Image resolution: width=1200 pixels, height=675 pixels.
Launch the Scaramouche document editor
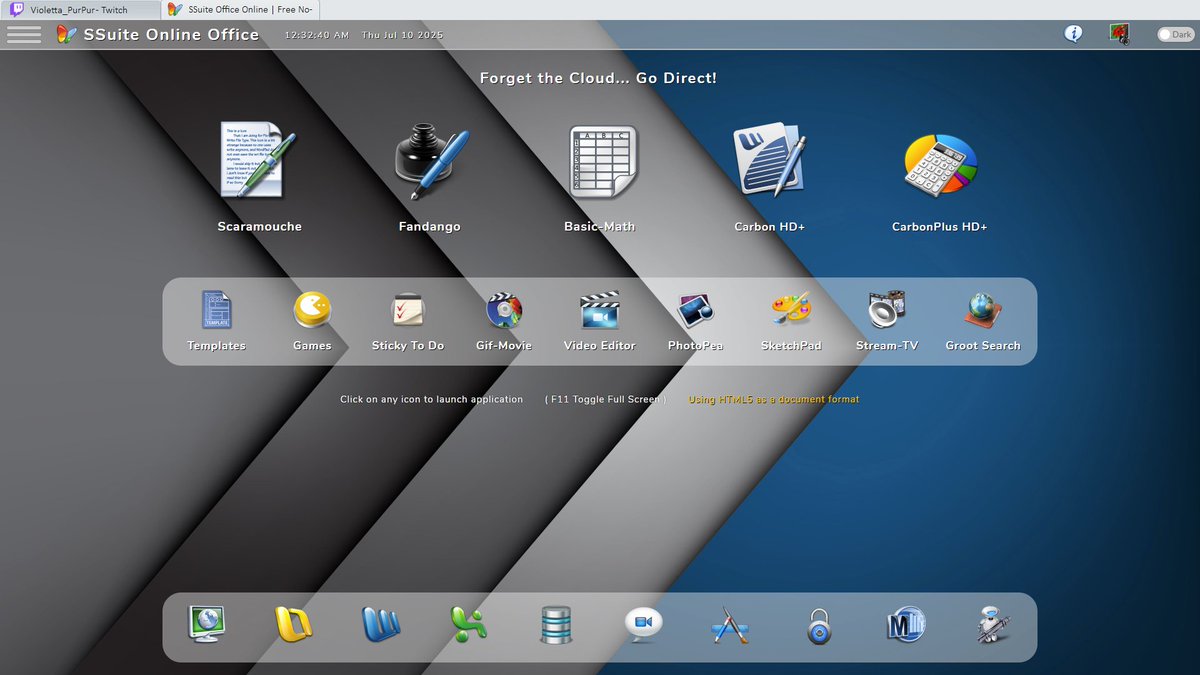pyautogui.click(x=258, y=160)
